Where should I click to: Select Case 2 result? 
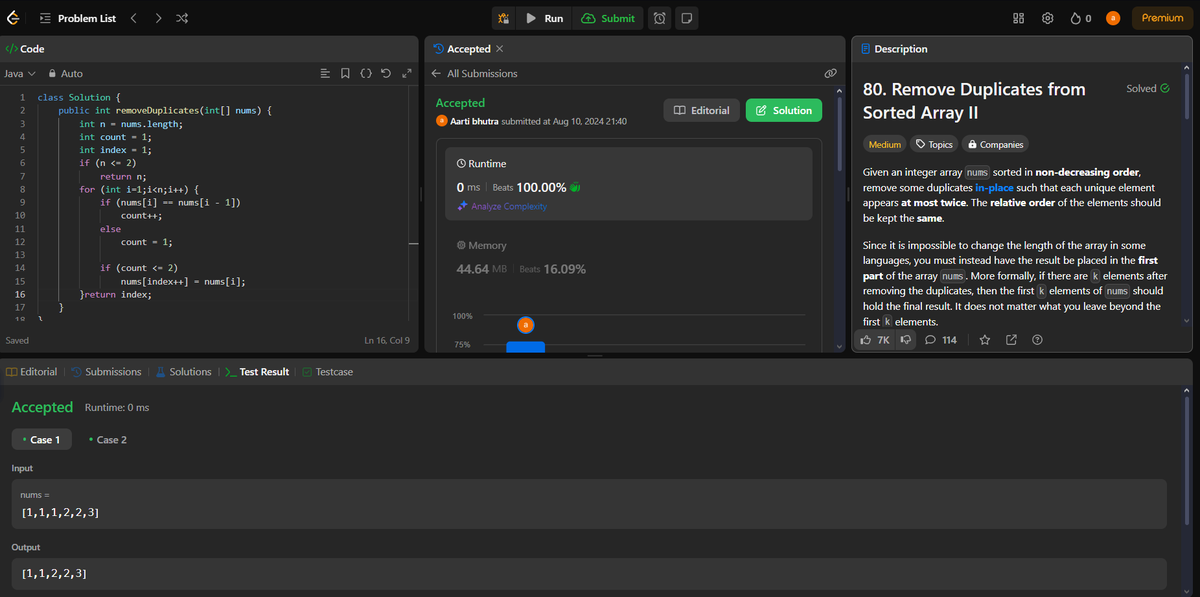[x=108, y=440]
